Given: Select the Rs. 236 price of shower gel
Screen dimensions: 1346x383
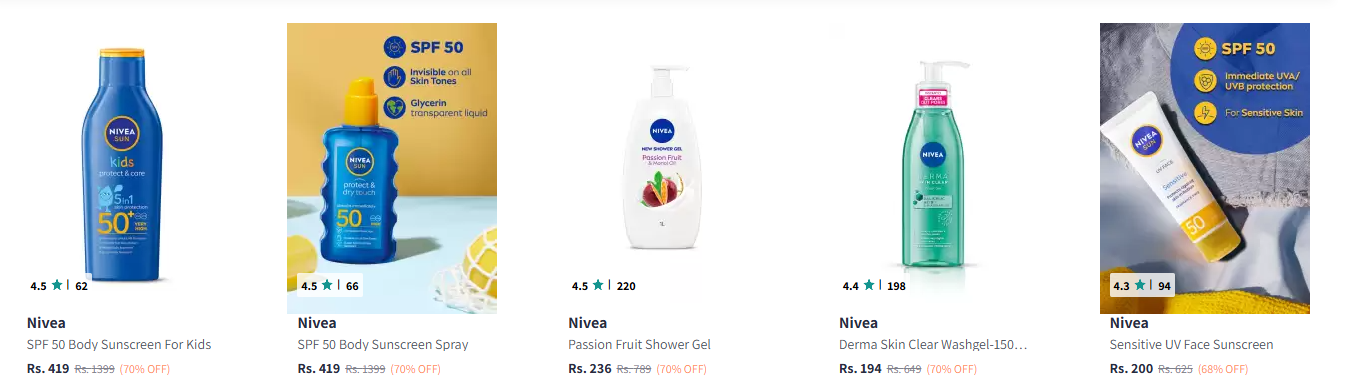Looking at the screenshot, I should point(590,369).
